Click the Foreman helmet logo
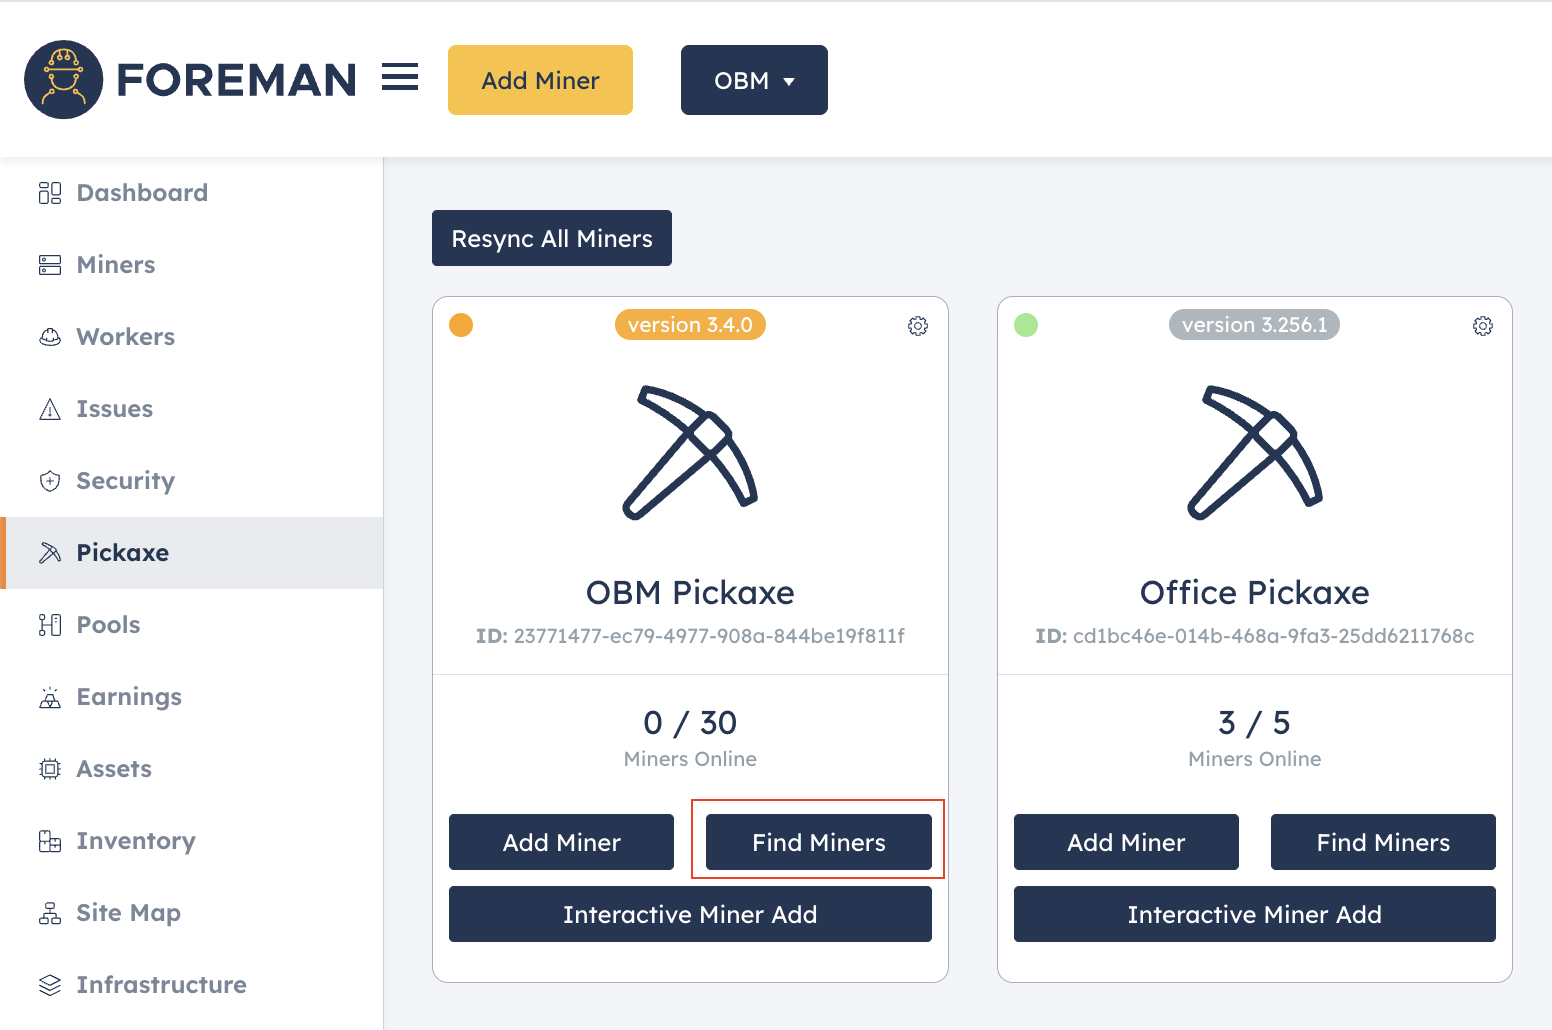1552x1030 pixels. tap(64, 80)
